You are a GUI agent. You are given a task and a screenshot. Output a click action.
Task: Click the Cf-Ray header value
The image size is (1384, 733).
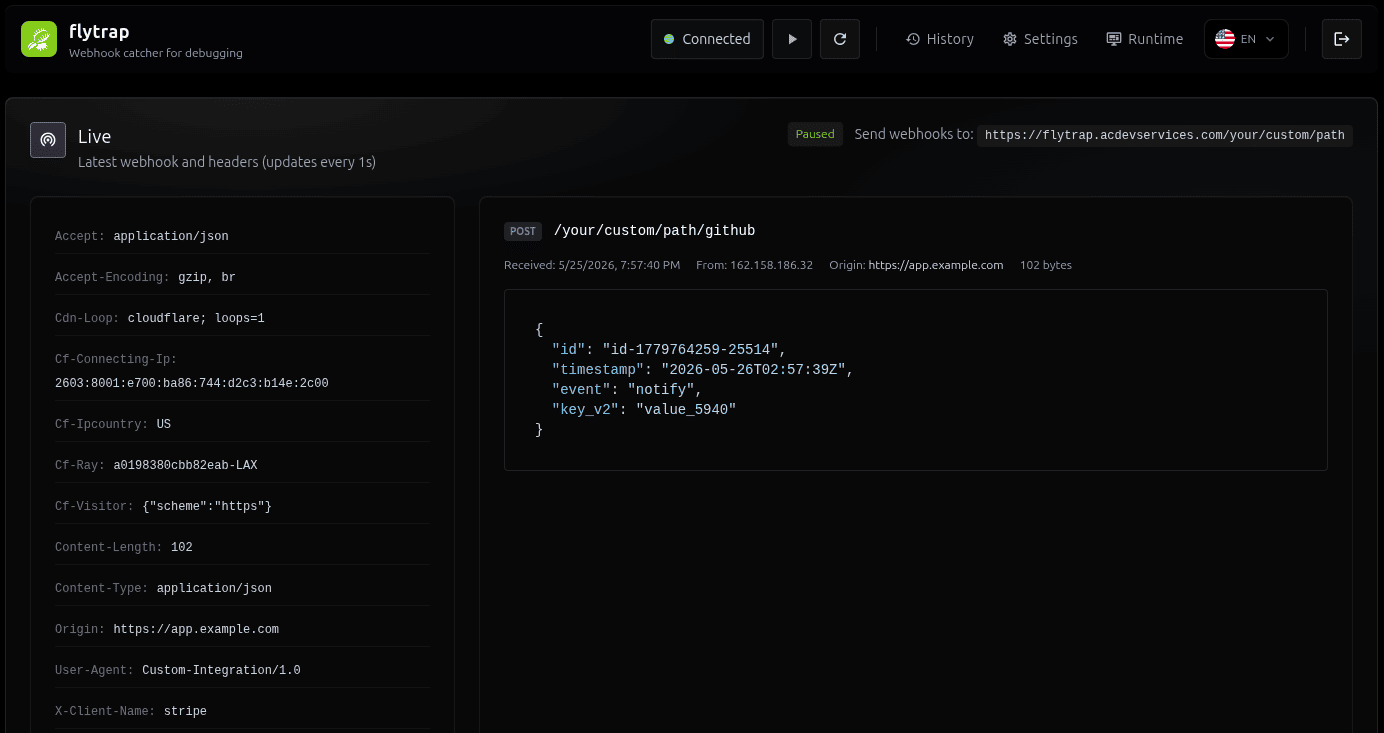[x=186, y=465]
